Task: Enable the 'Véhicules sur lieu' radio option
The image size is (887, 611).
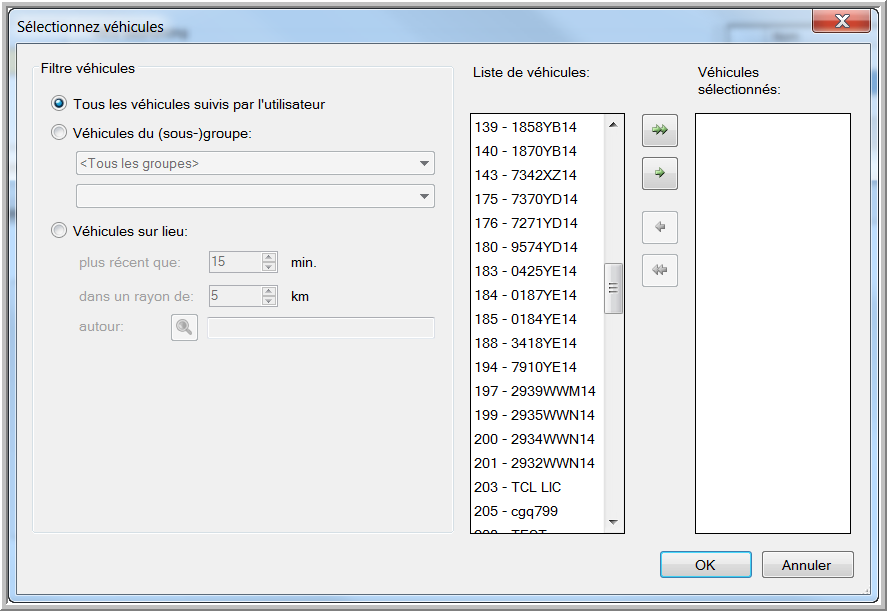Action: click(60, 231)
